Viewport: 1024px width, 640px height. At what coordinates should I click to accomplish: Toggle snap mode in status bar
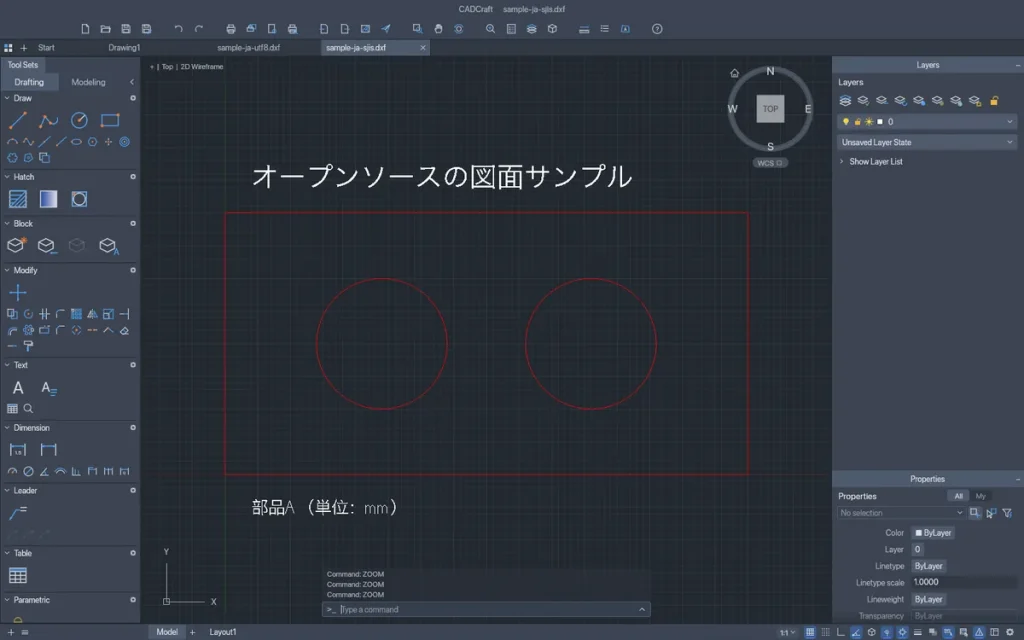point(825,632)
